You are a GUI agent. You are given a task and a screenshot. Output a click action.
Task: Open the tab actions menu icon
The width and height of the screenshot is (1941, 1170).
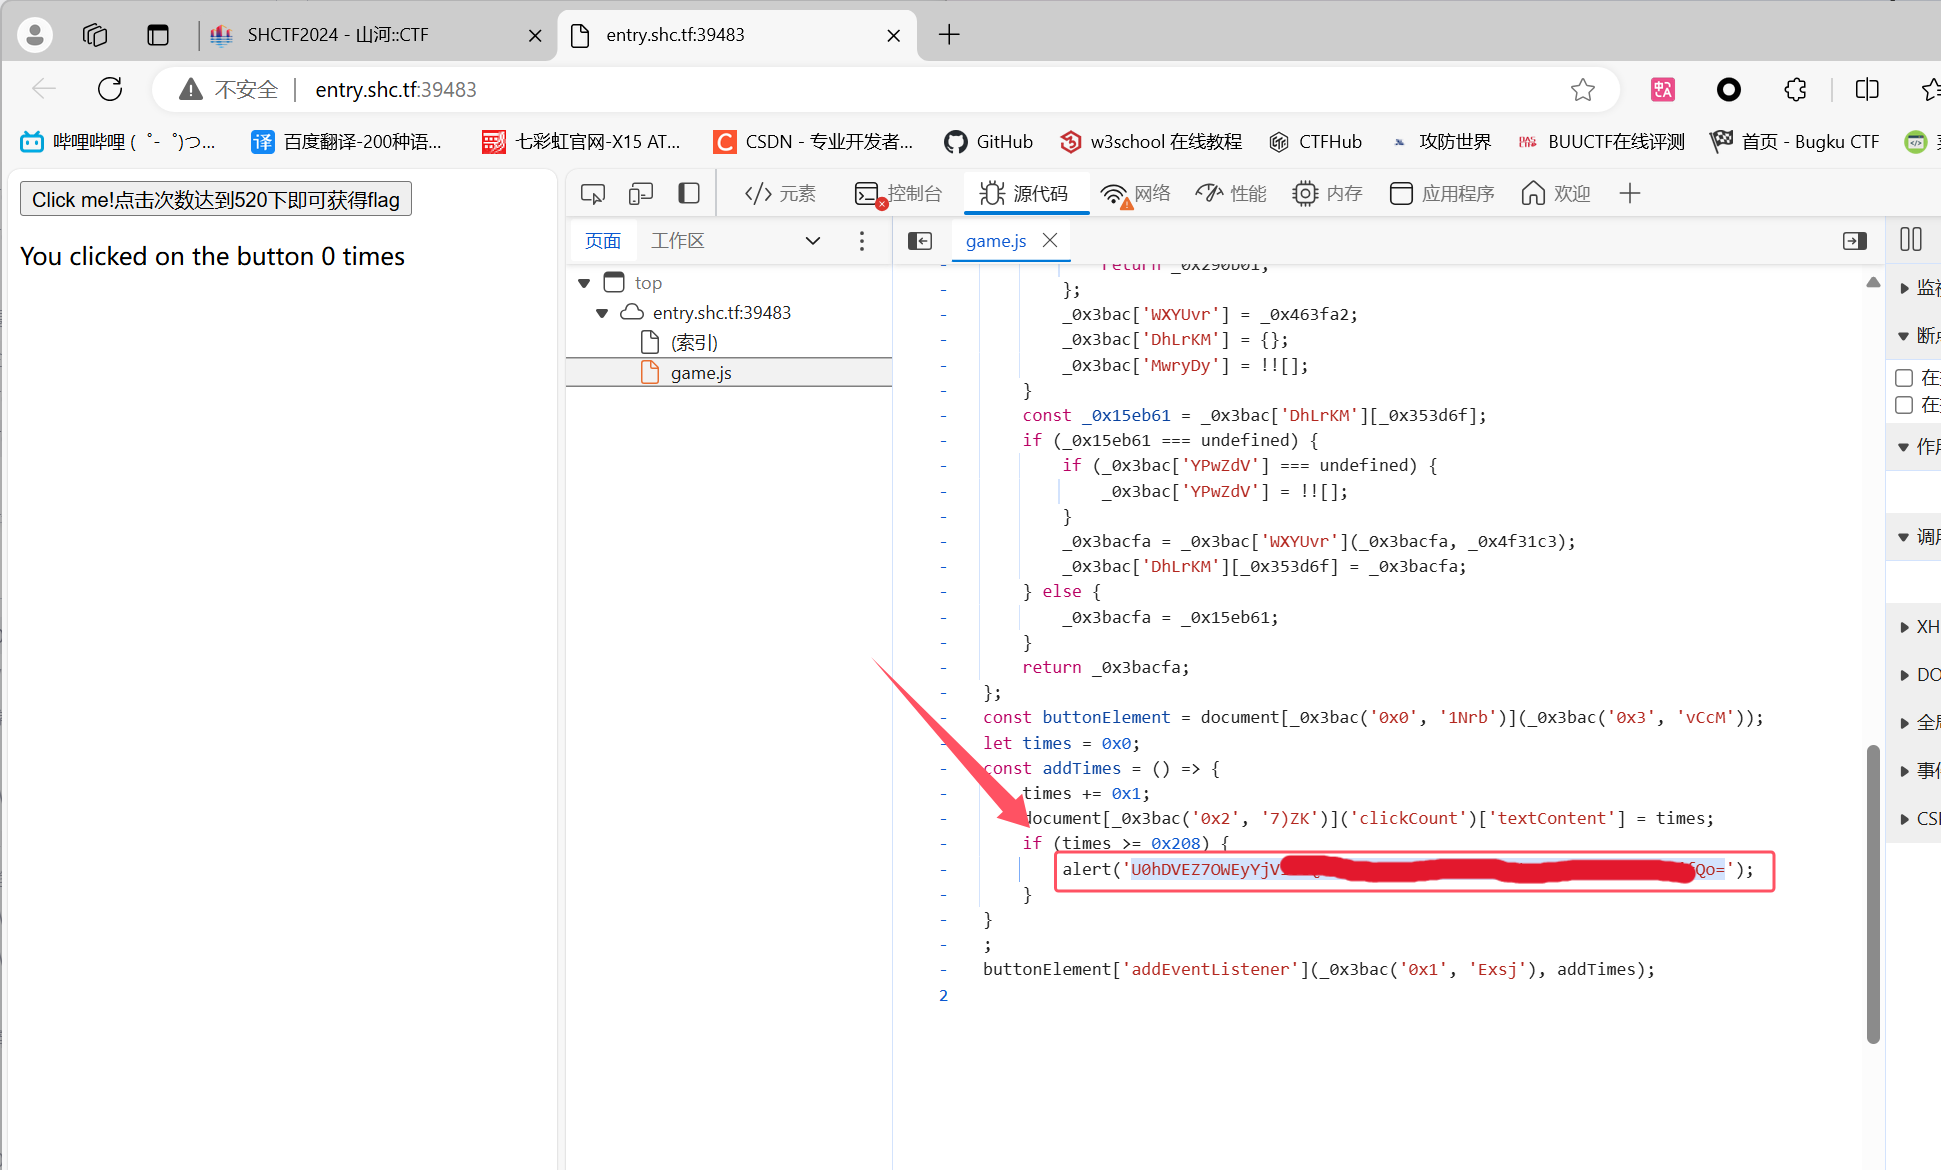tap(158, 35)
